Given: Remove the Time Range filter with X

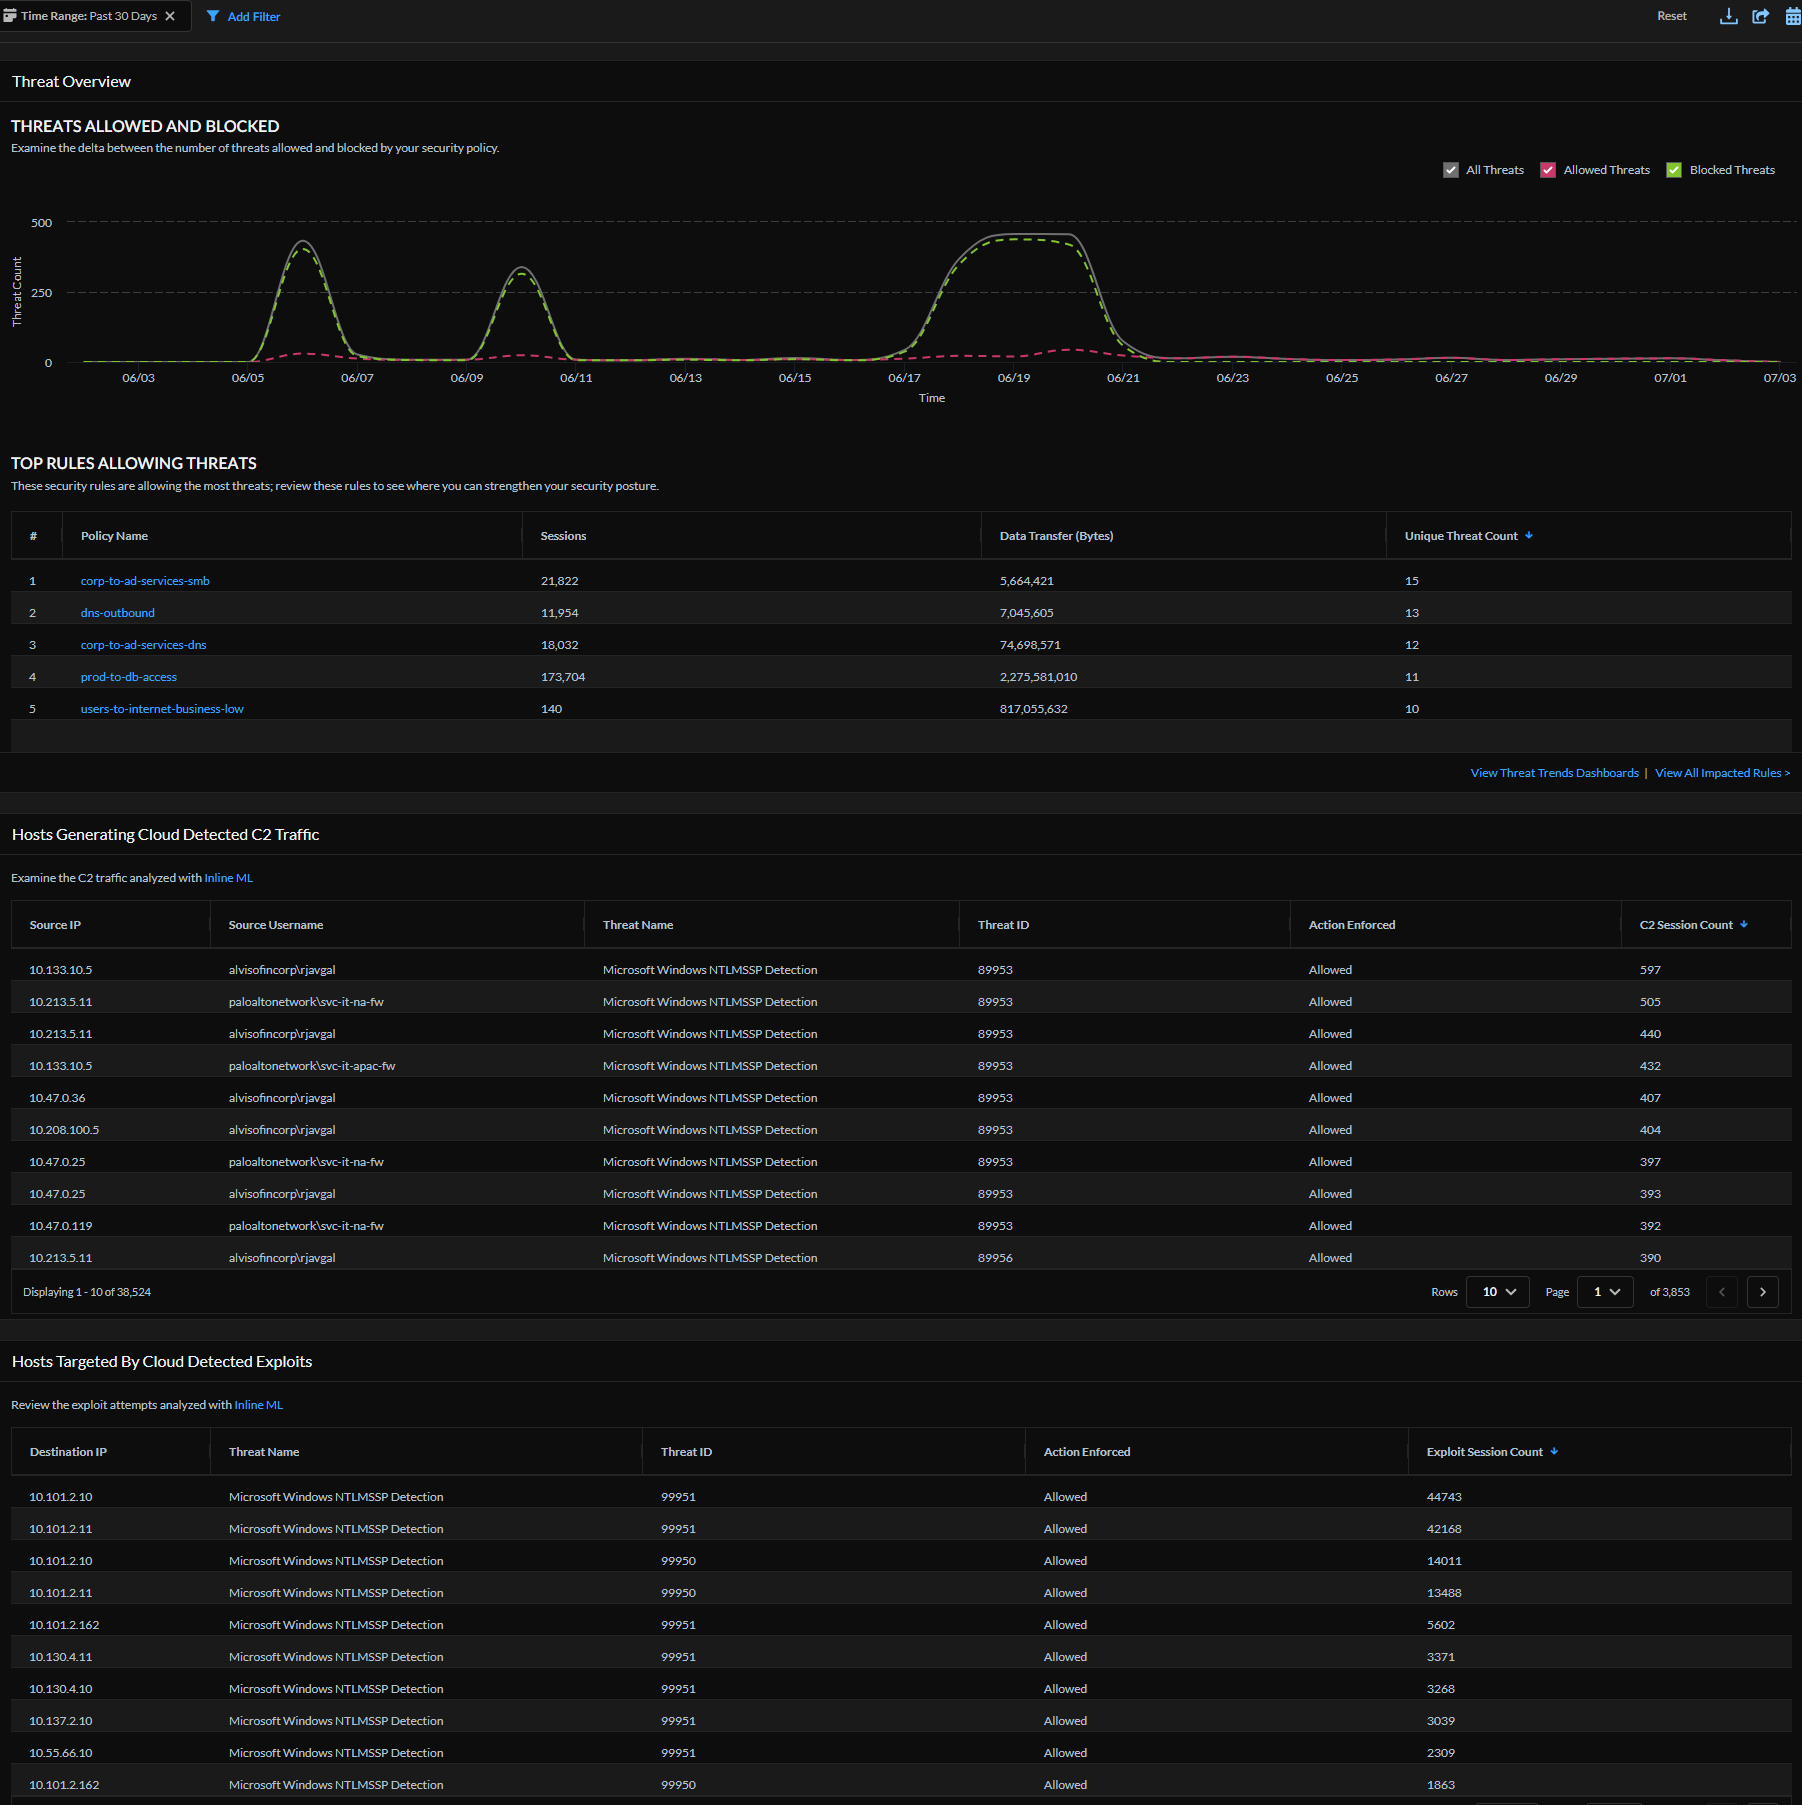Looking at the screenshot, I should click(x=170, y=16).
